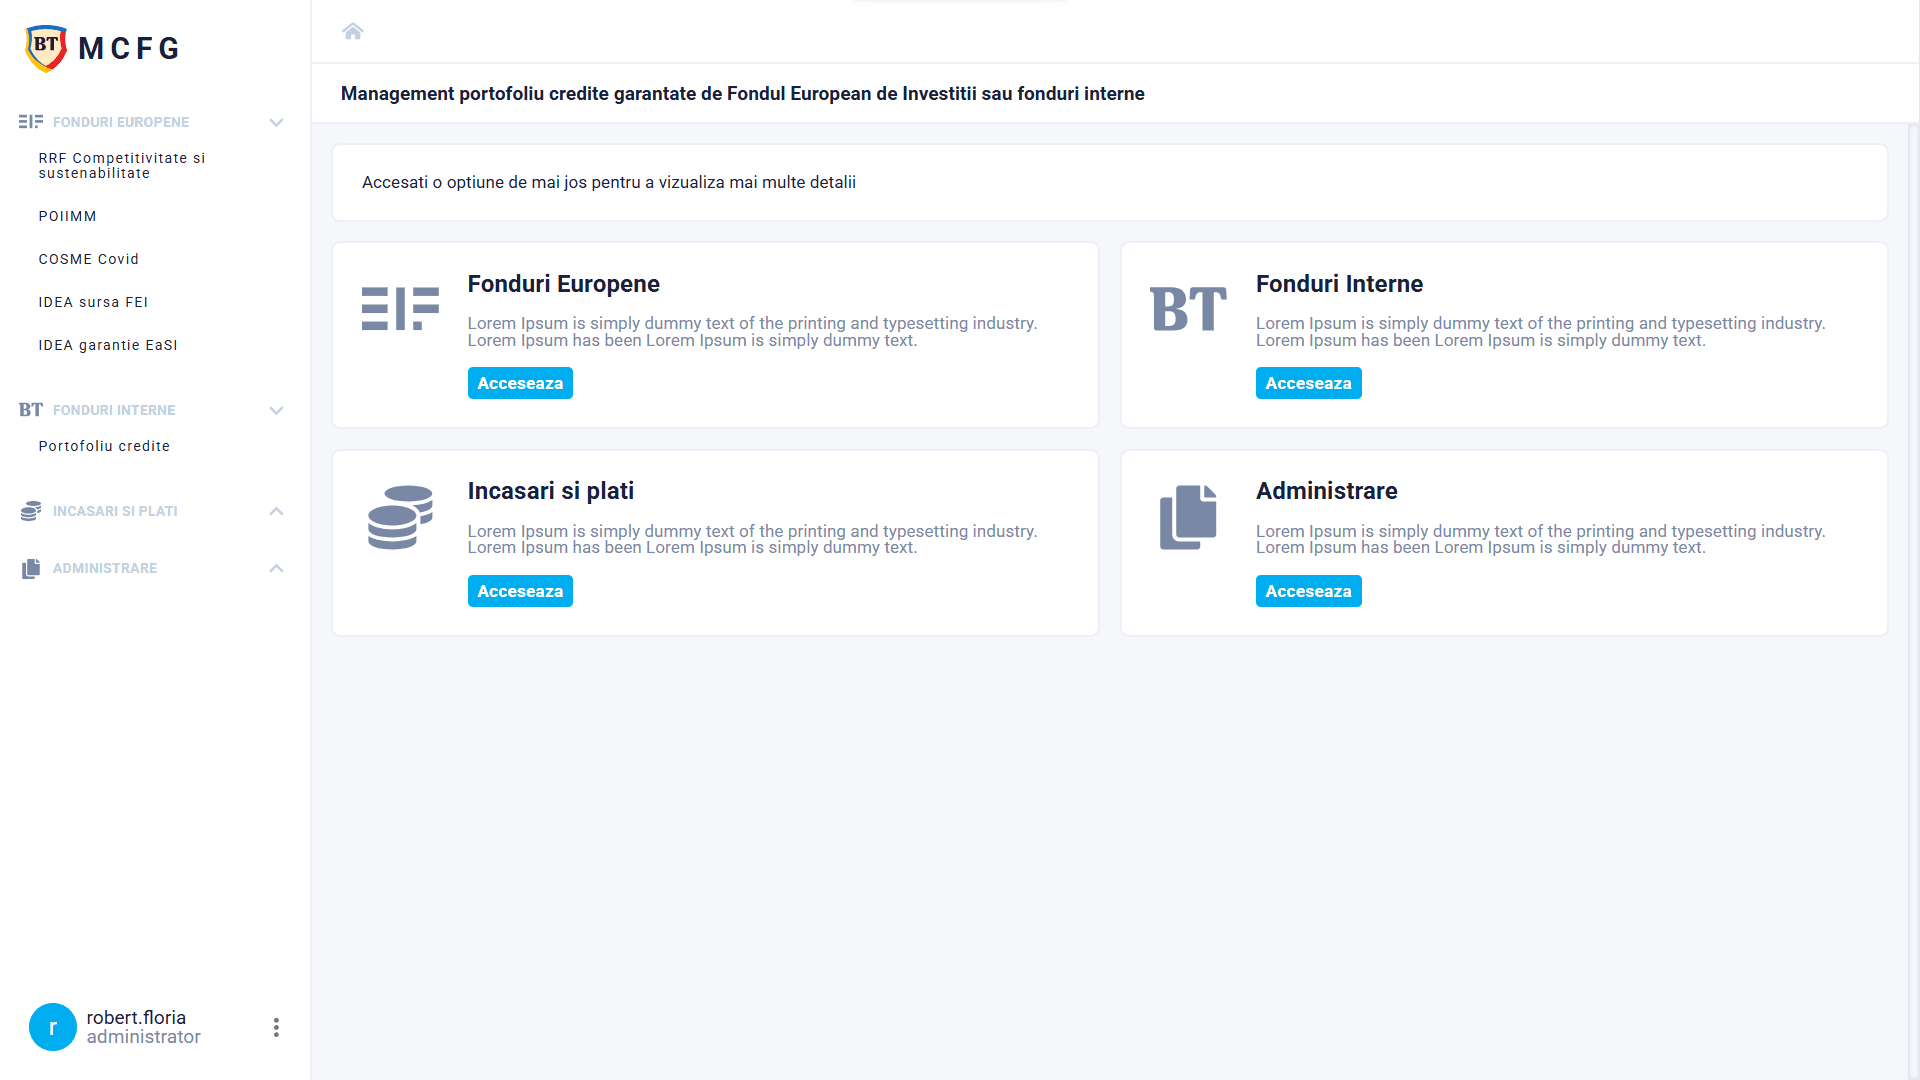Select POIIMM in the sidebar
1920x1080 pixels.
[68, 216]
